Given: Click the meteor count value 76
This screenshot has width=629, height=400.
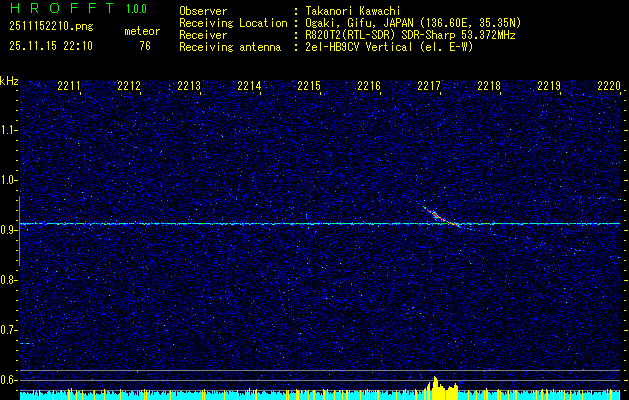Looking at the screenshot, I should point(145,46).
